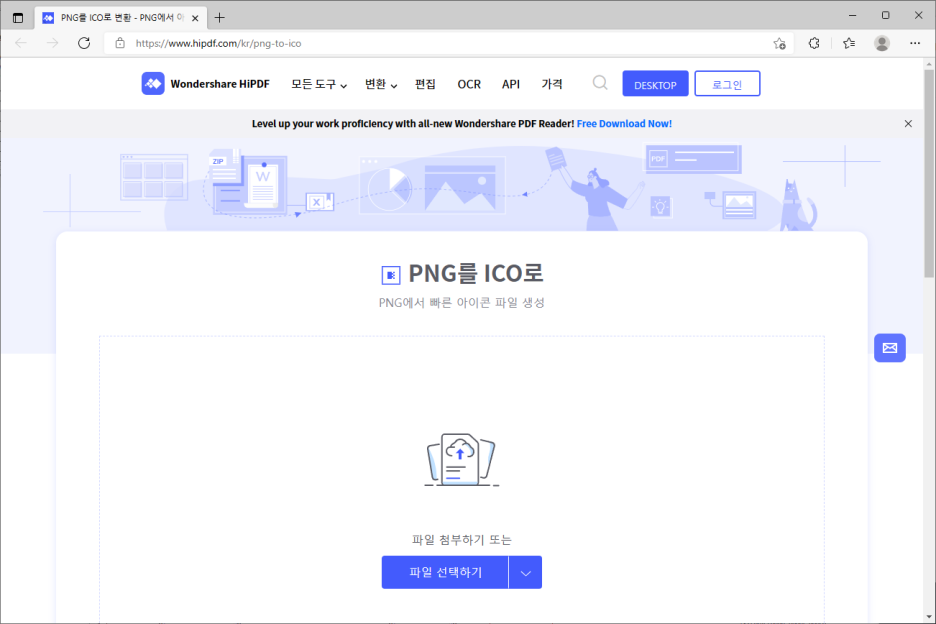The height and width of the screenshot is (624, 936).
Task: Add this page to favorites star icon
Action: click(779, 43)
